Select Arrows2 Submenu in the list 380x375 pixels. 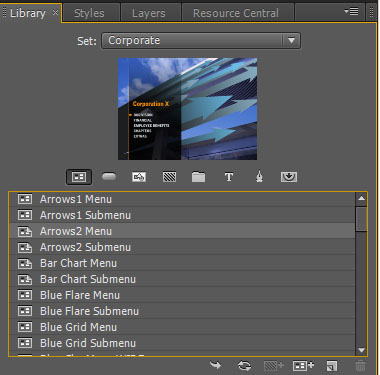pyautogui.click(x=182, y=247)
